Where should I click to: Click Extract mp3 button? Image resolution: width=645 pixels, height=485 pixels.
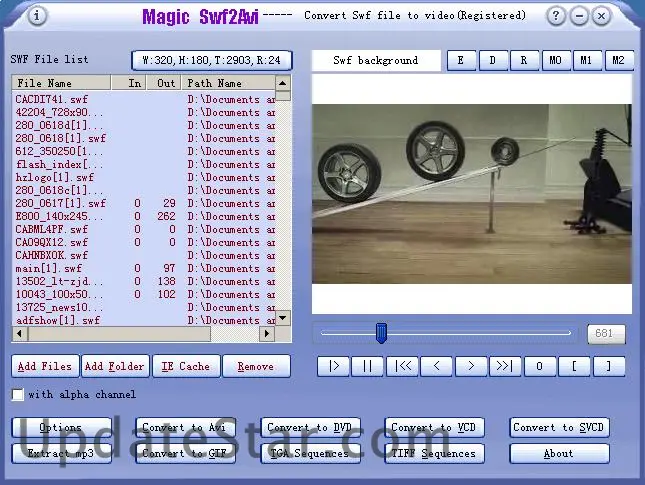[62, 453]
